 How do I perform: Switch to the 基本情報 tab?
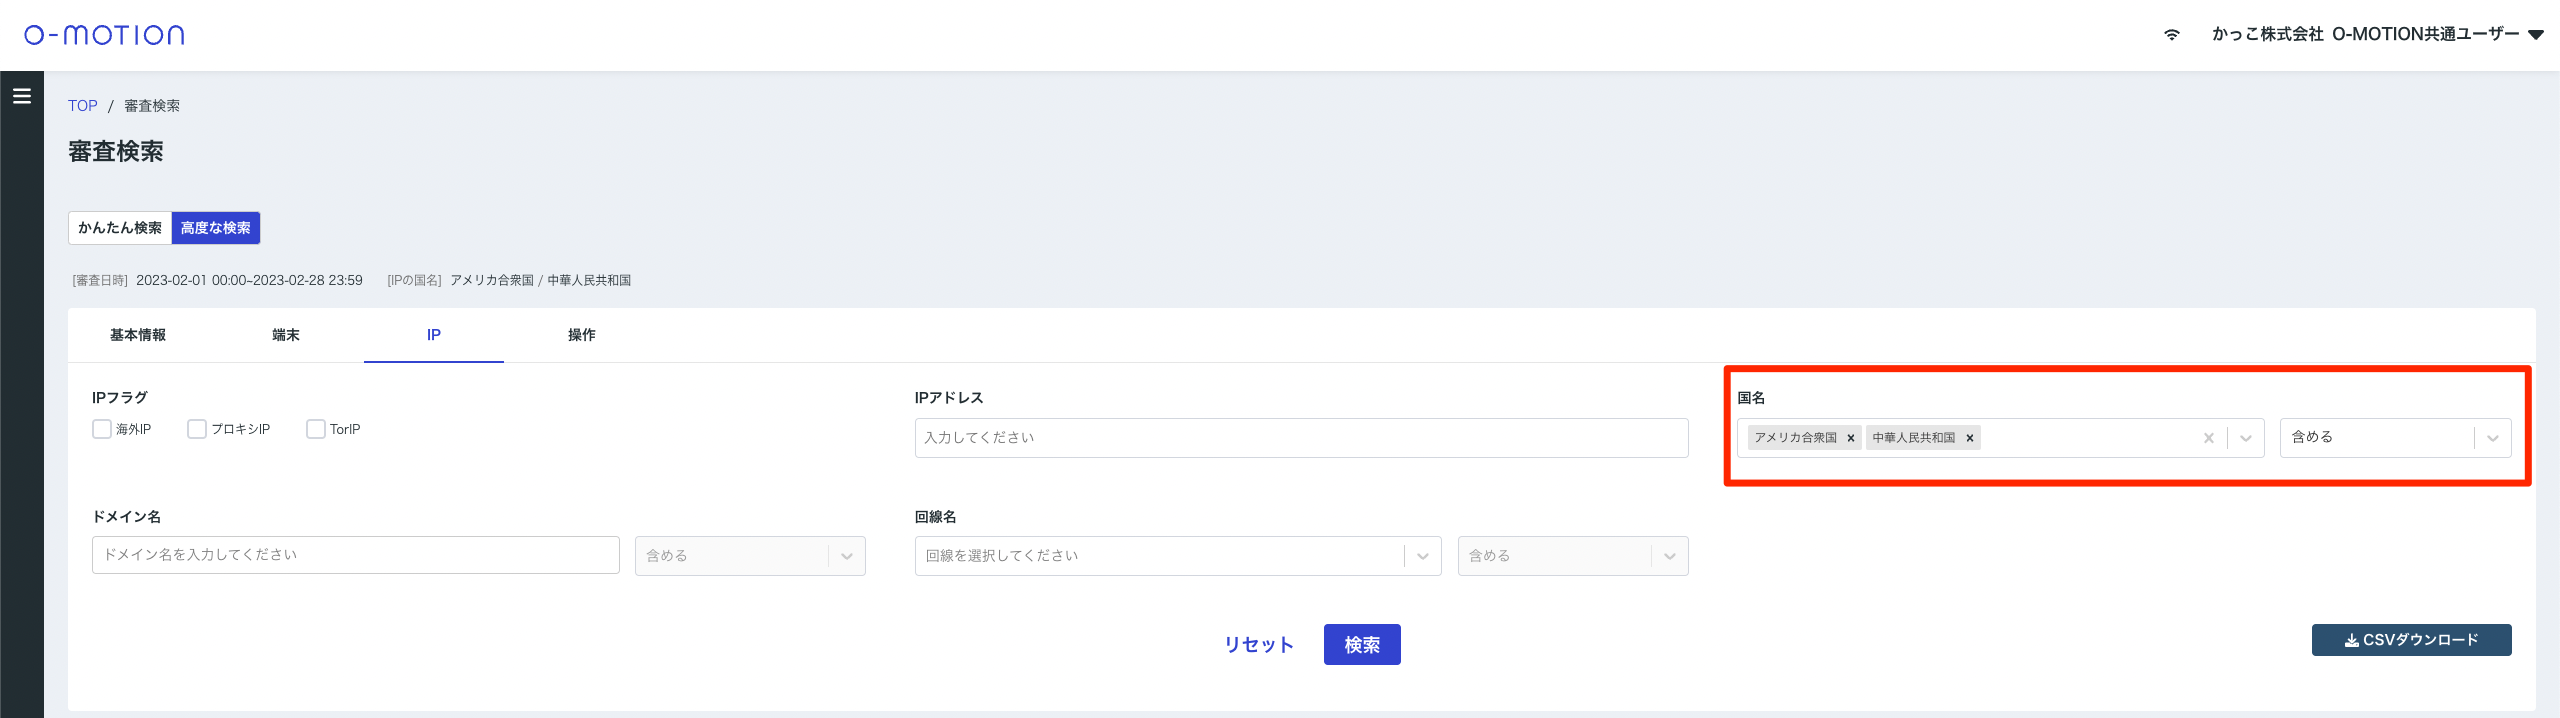[138, 335]
